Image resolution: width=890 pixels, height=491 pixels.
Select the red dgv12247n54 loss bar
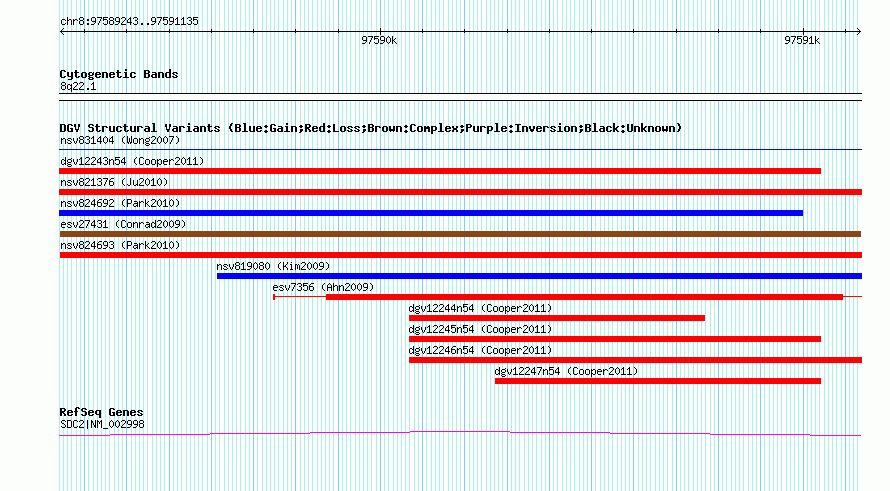pyautogui.click(x=658, y=381)
